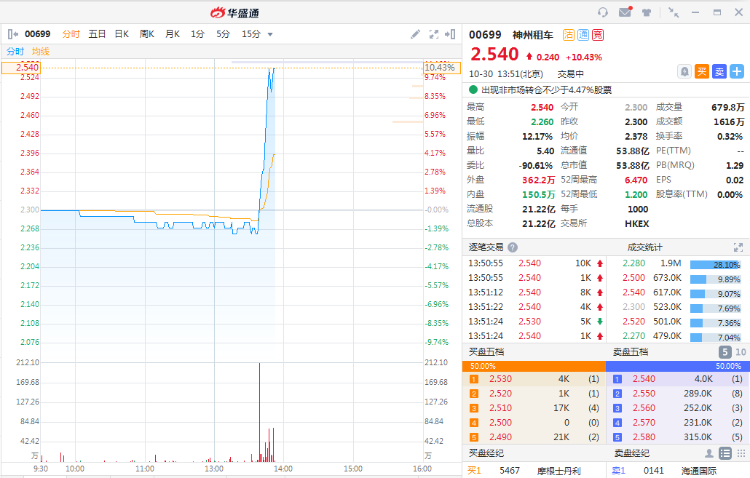750x478 pixels.
Task: Click the blue sell 卖 button
Action: click(719, 72)
